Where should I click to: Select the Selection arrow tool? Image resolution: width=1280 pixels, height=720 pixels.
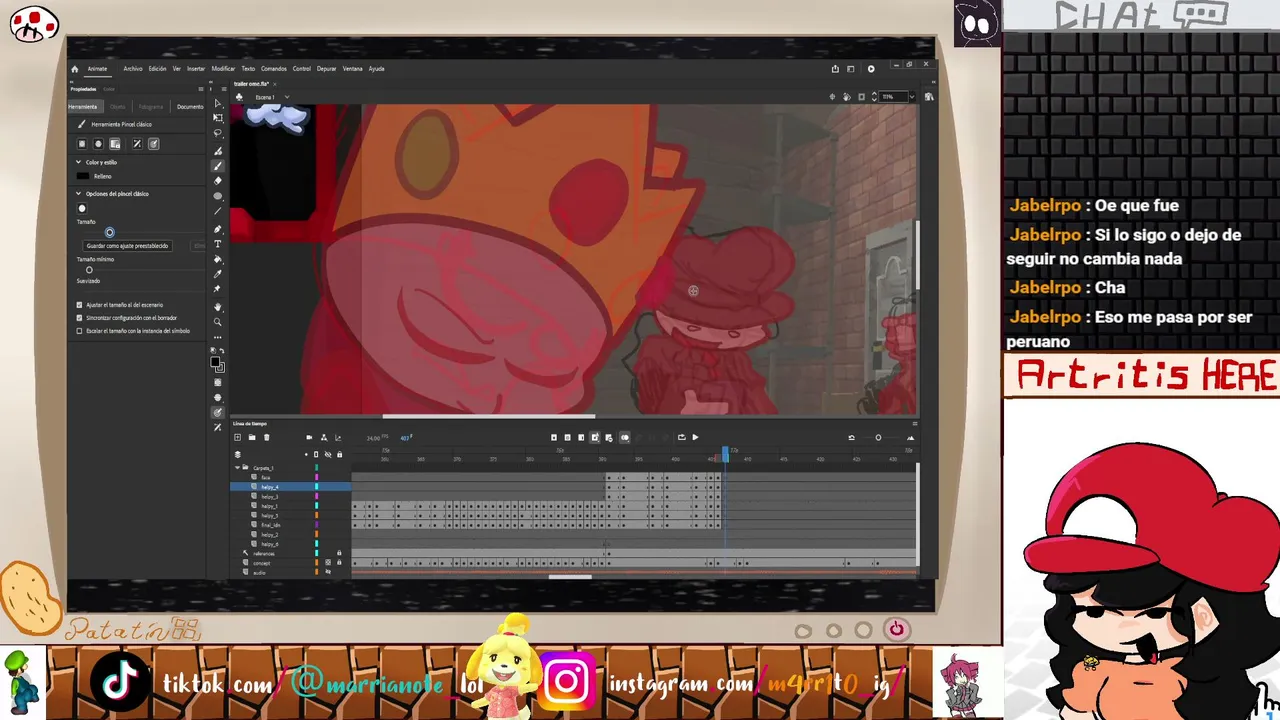[x=218, y=103]
